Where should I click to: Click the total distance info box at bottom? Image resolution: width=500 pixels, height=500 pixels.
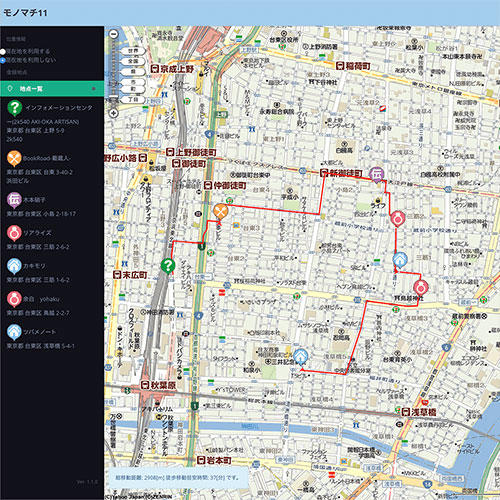point(178,478)
